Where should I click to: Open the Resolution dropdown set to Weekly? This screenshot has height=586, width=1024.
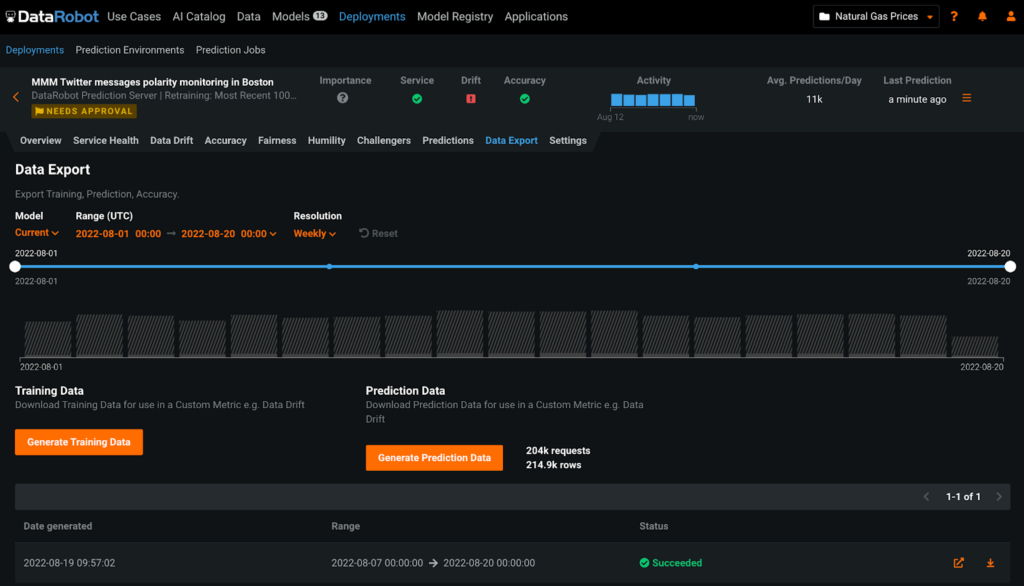pos(314,232)
